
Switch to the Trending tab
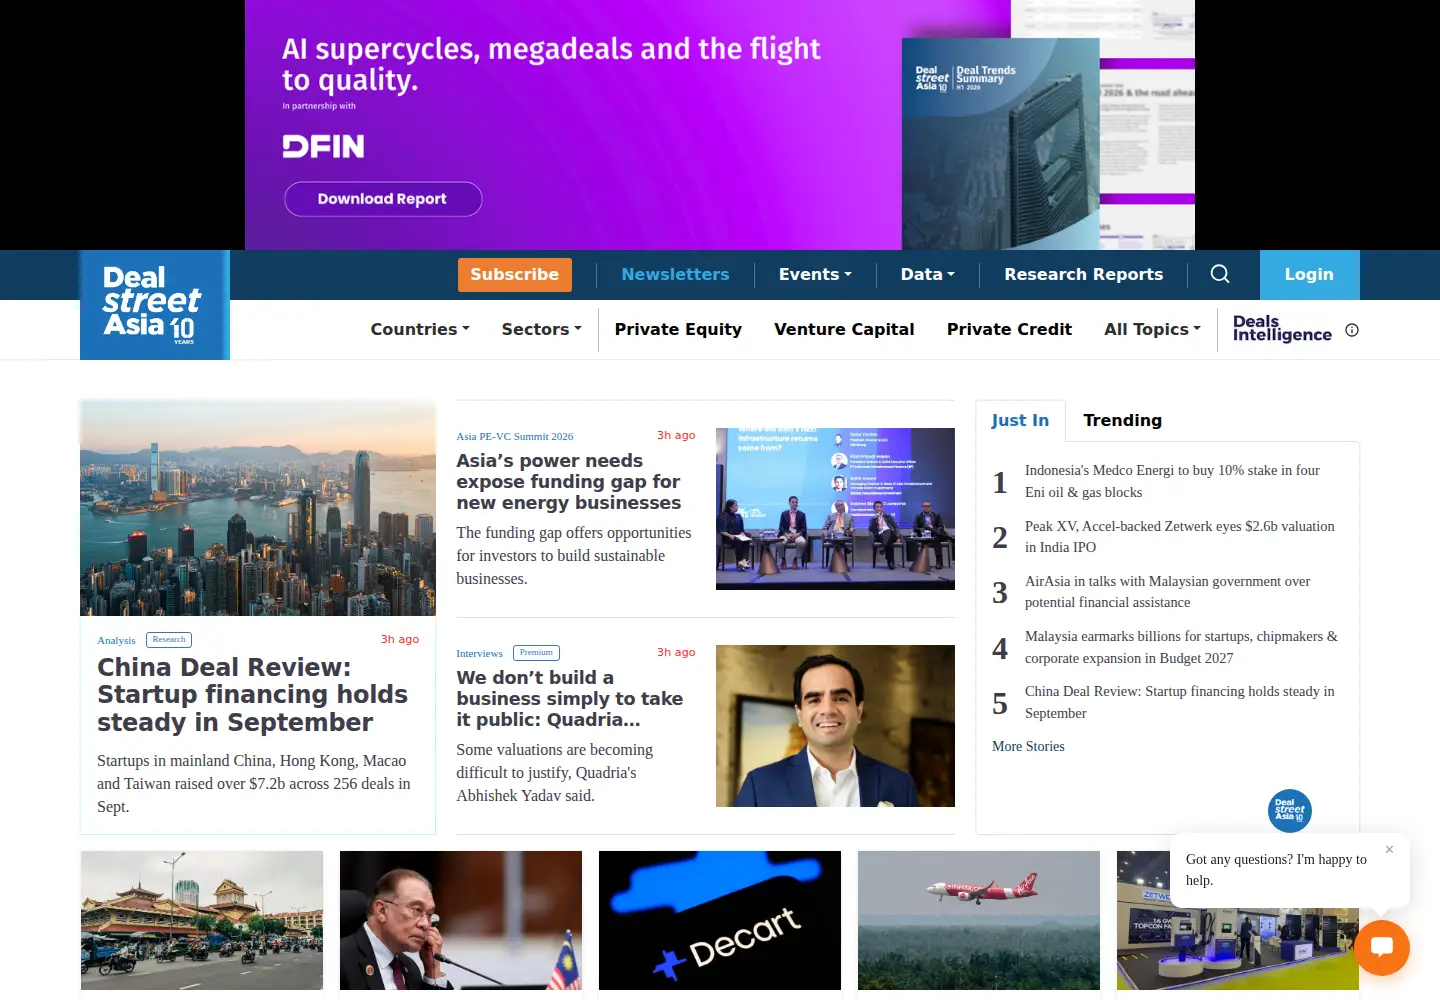(1122, 420)
